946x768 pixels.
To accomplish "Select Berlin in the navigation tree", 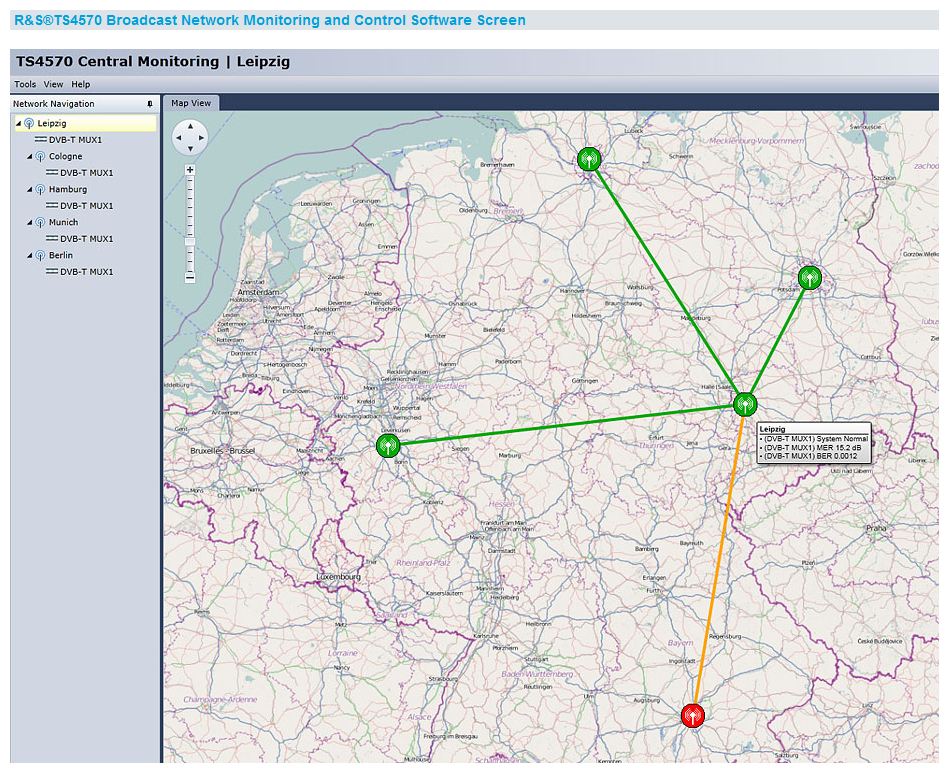I will coord(61,256).
